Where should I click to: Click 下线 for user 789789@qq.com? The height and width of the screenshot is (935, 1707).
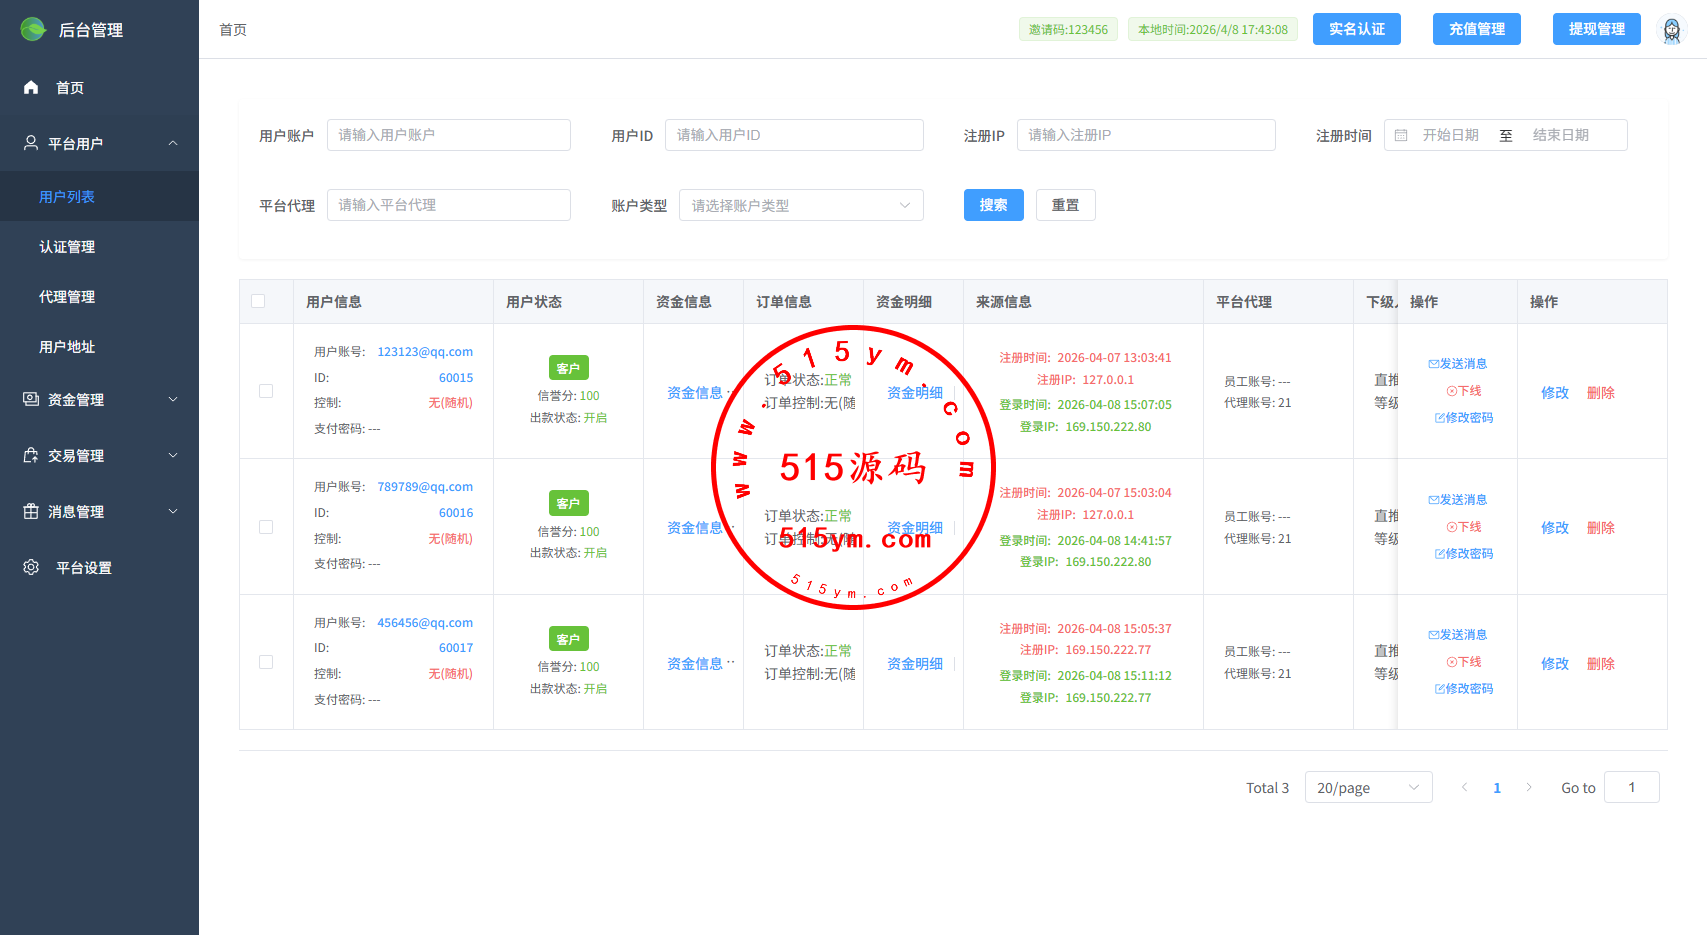[x=1464, y=527]
